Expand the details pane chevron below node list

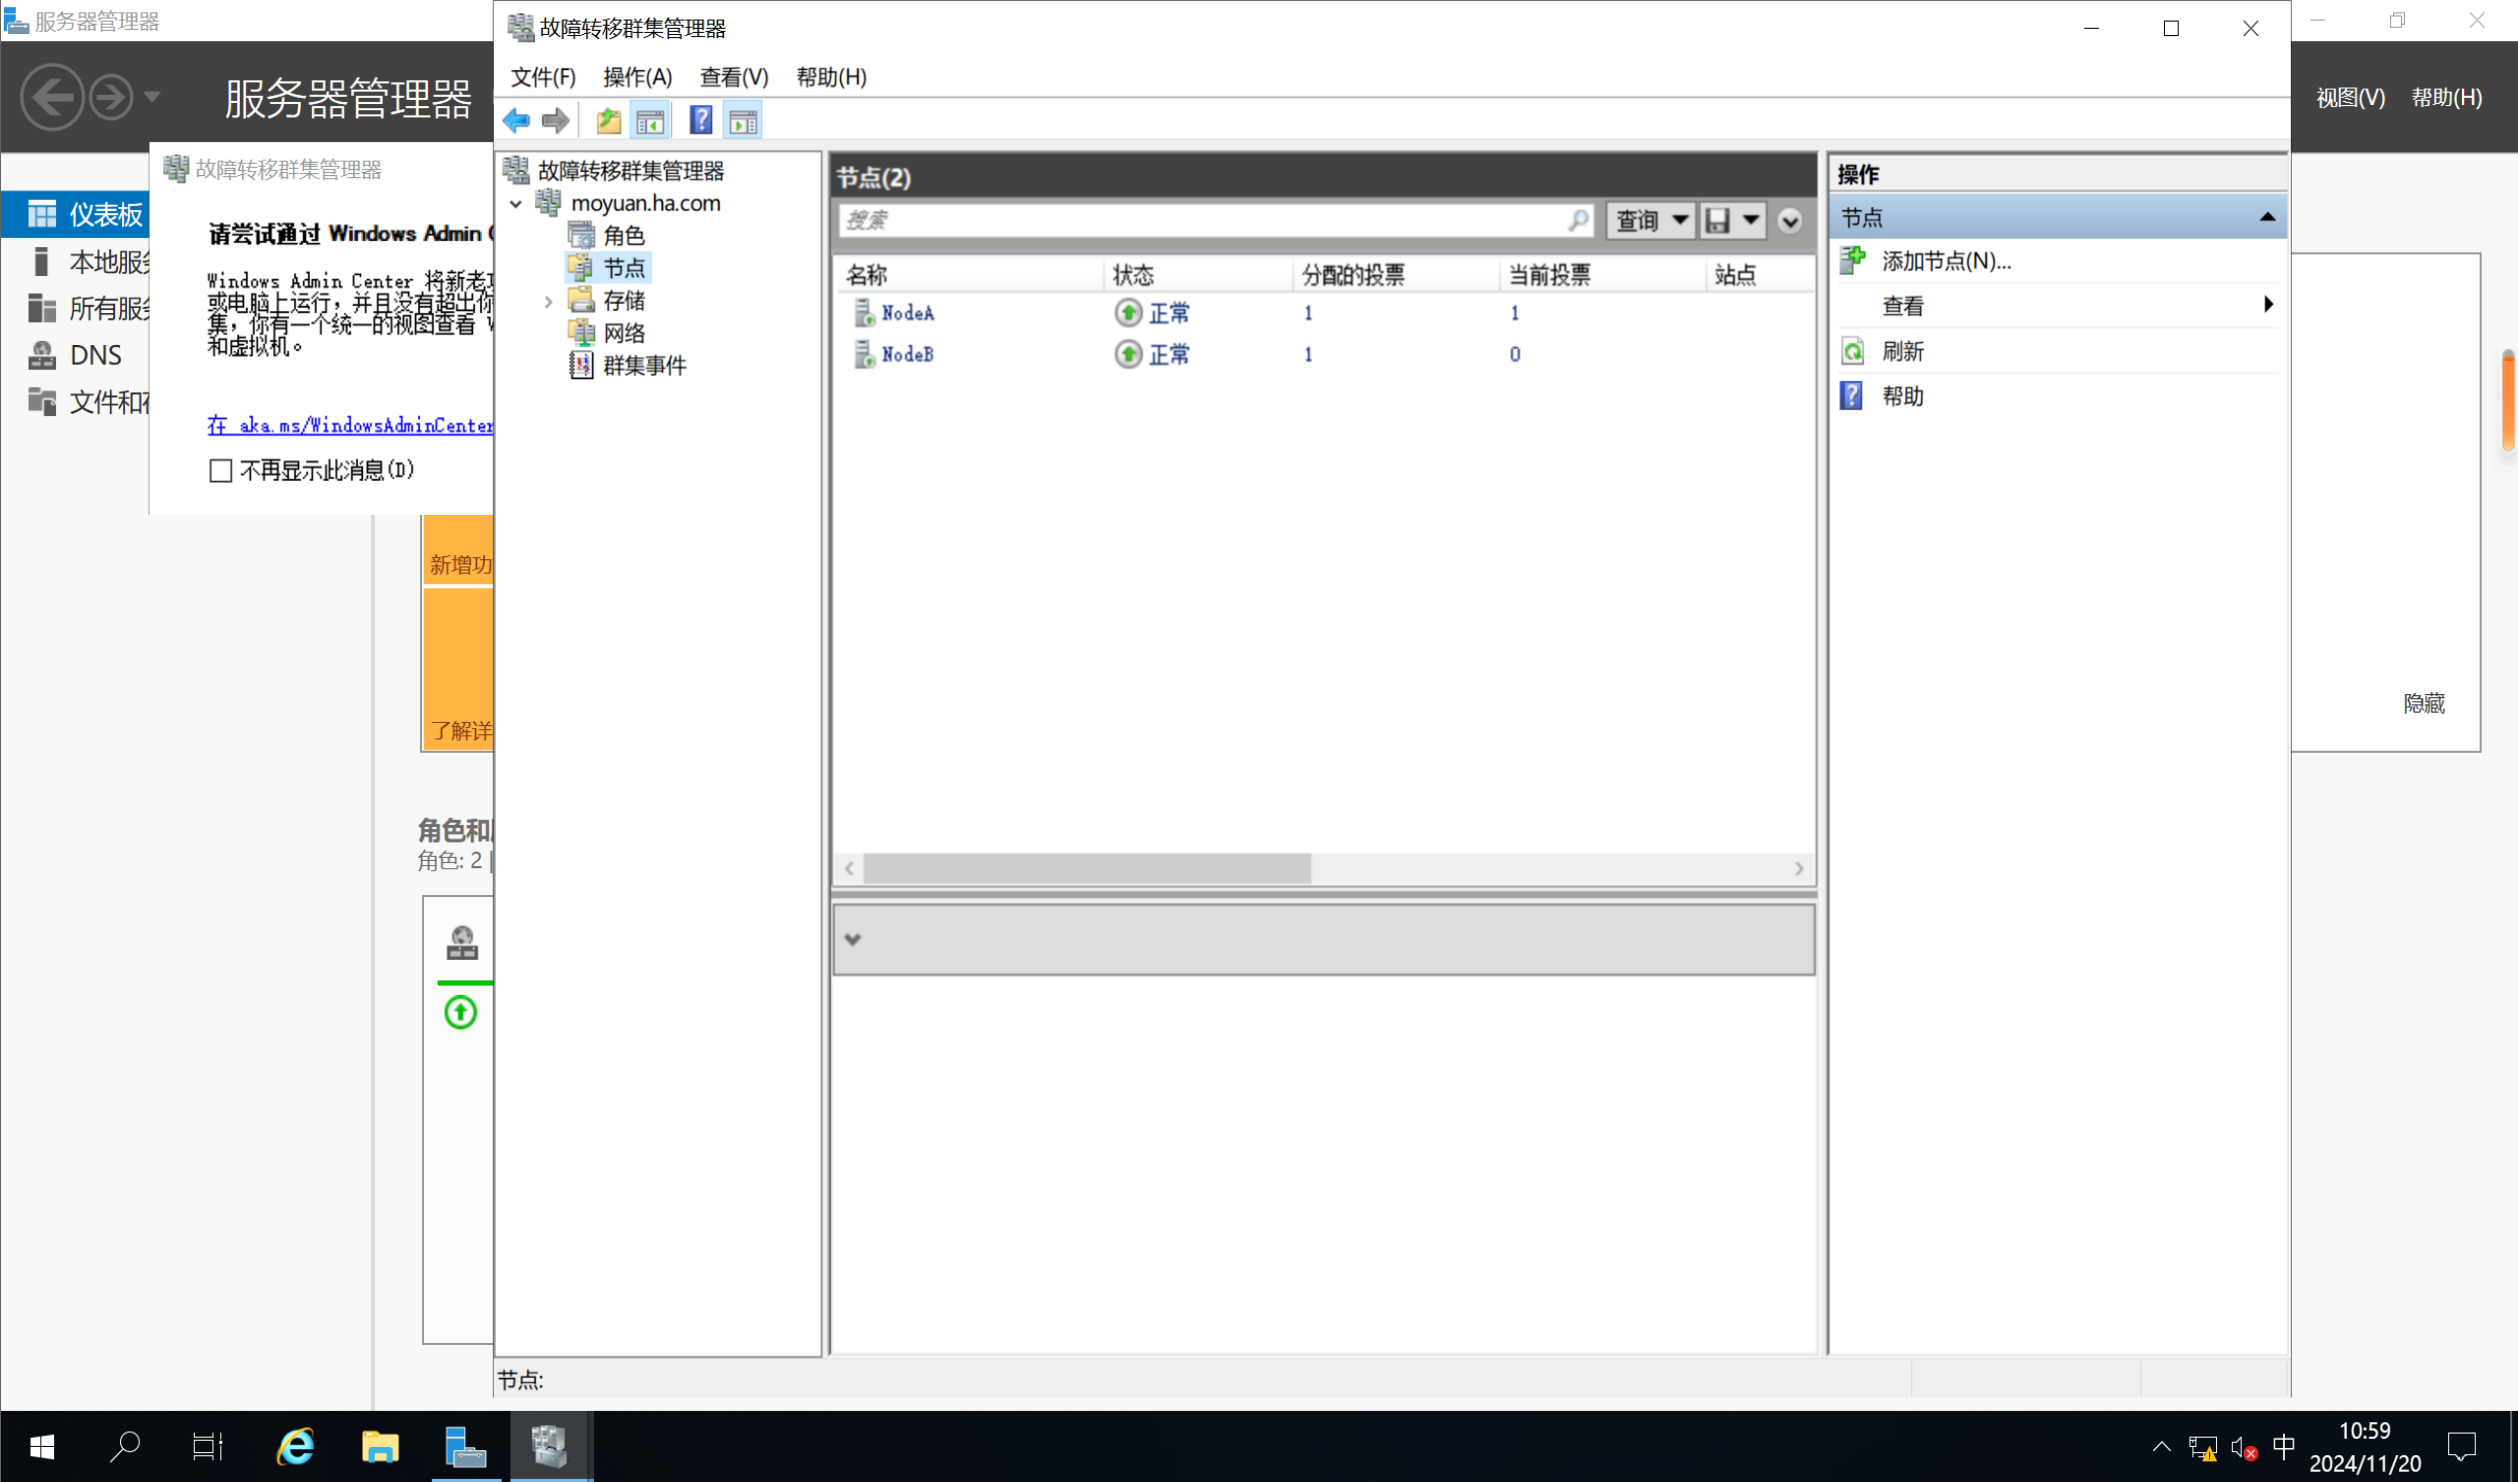pyautogui.click(x=853, y=939)
